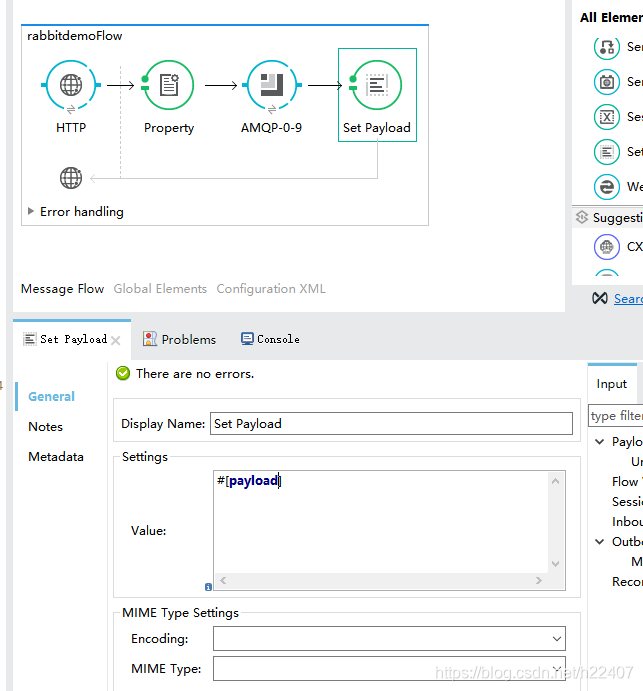Select the Inbound Properties tree item
Viewport: 643px width, 691px height.
(628, 522)
